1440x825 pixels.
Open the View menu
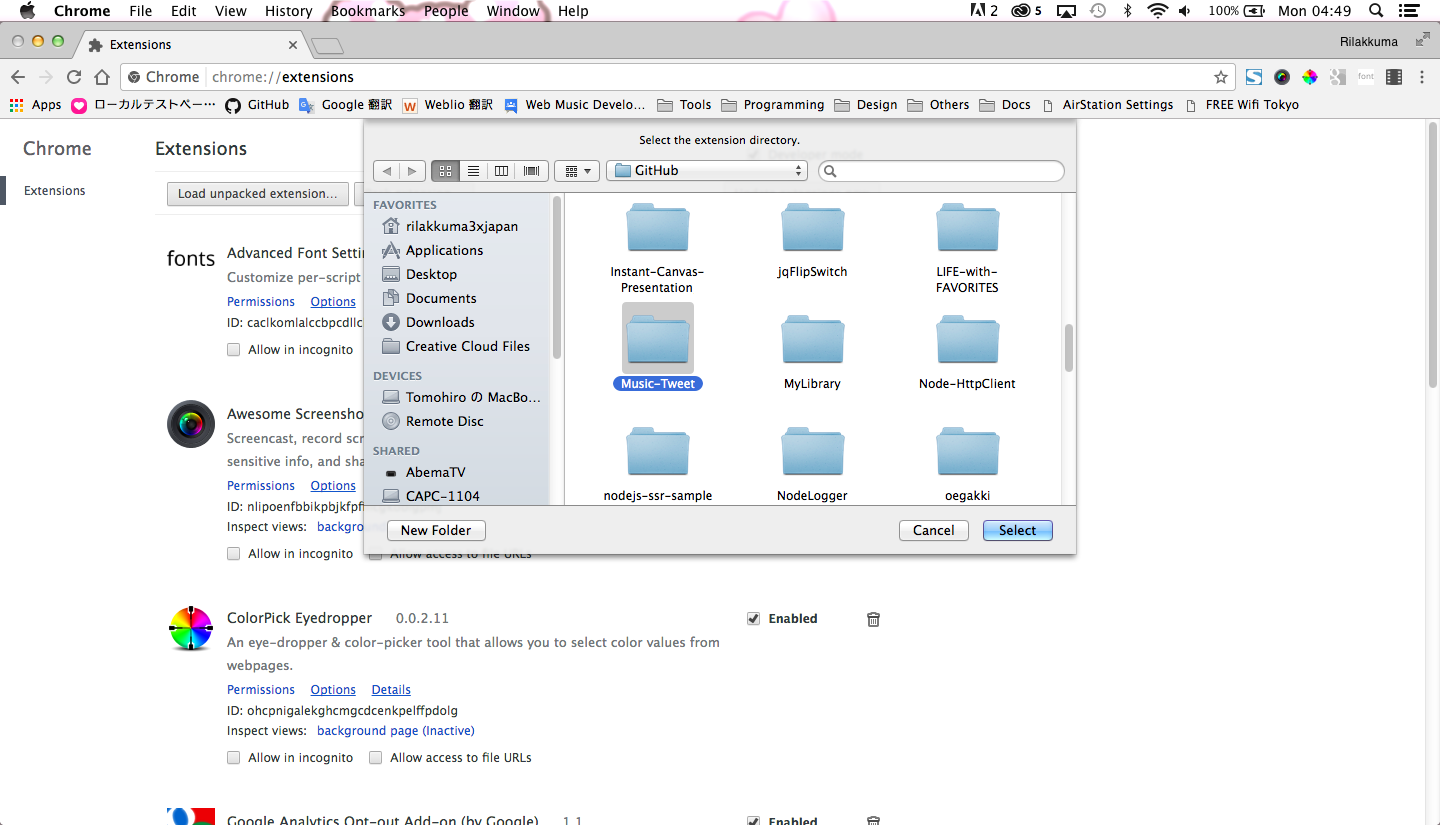point(230,11)
